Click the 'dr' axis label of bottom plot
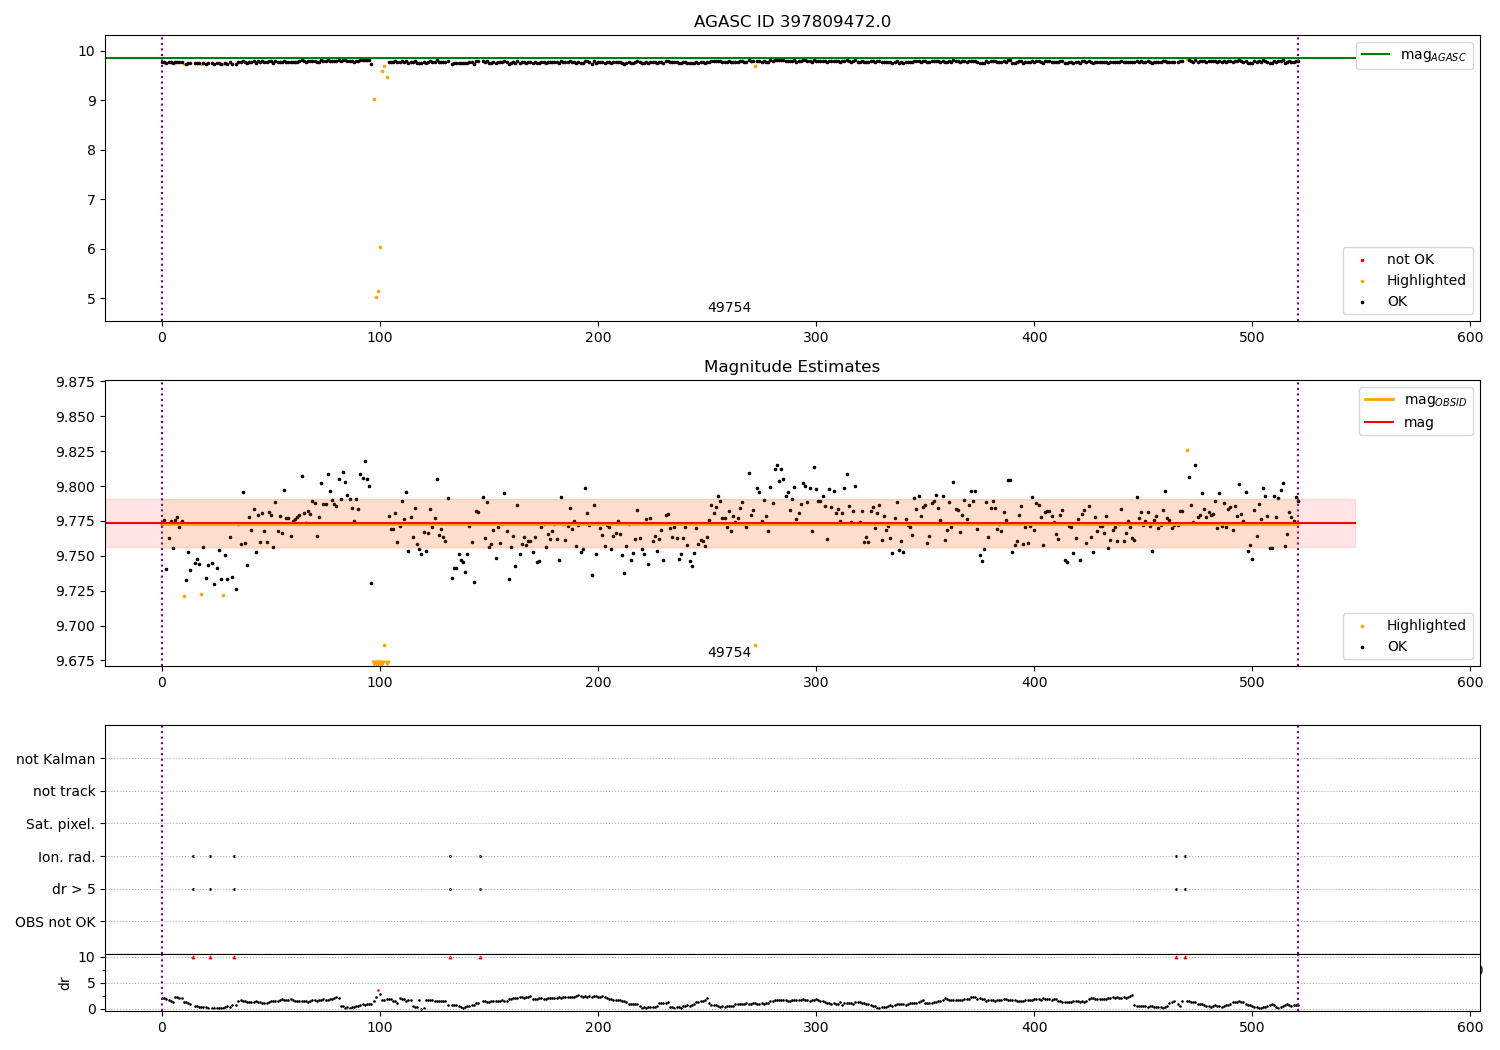 point(65,983)
